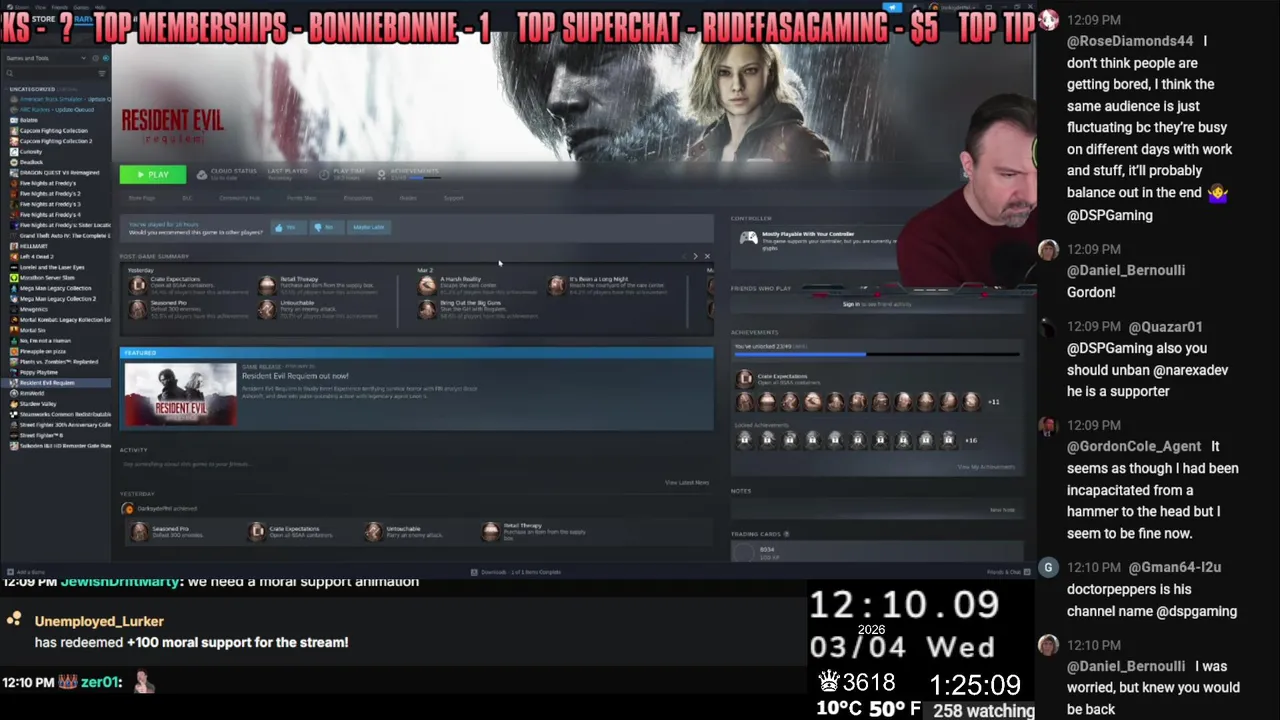Open the 'Resident Evil Requiem out now!' headline

point(295,376)
